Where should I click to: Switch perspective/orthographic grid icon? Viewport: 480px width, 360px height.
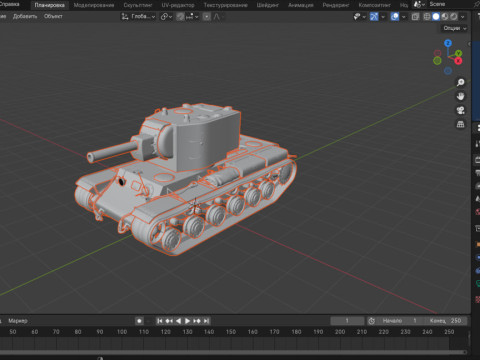point(461,124)
